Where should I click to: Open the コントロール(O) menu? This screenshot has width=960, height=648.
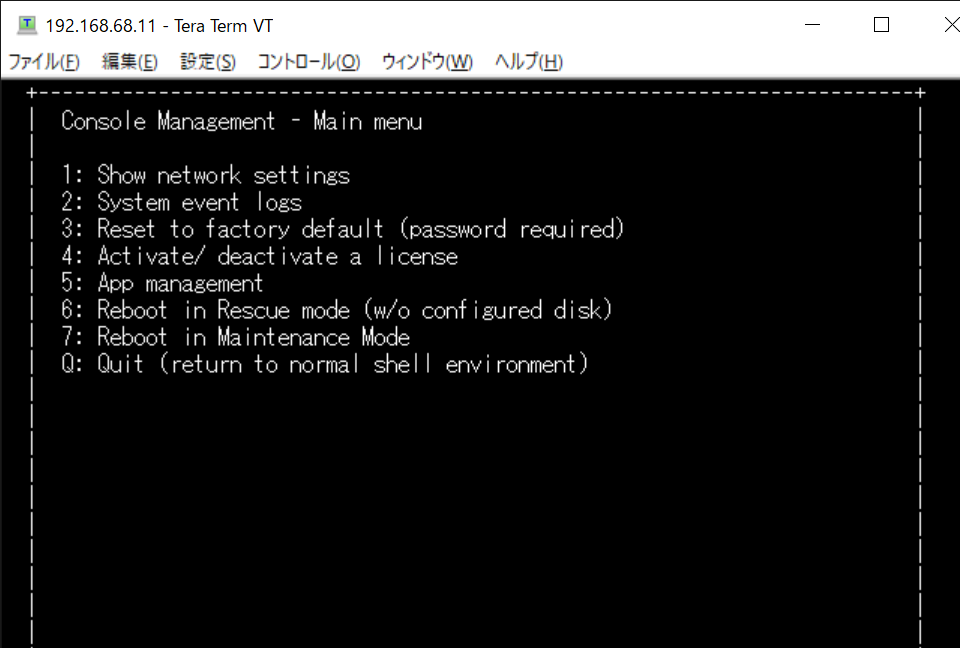click(x=309, y=61)
